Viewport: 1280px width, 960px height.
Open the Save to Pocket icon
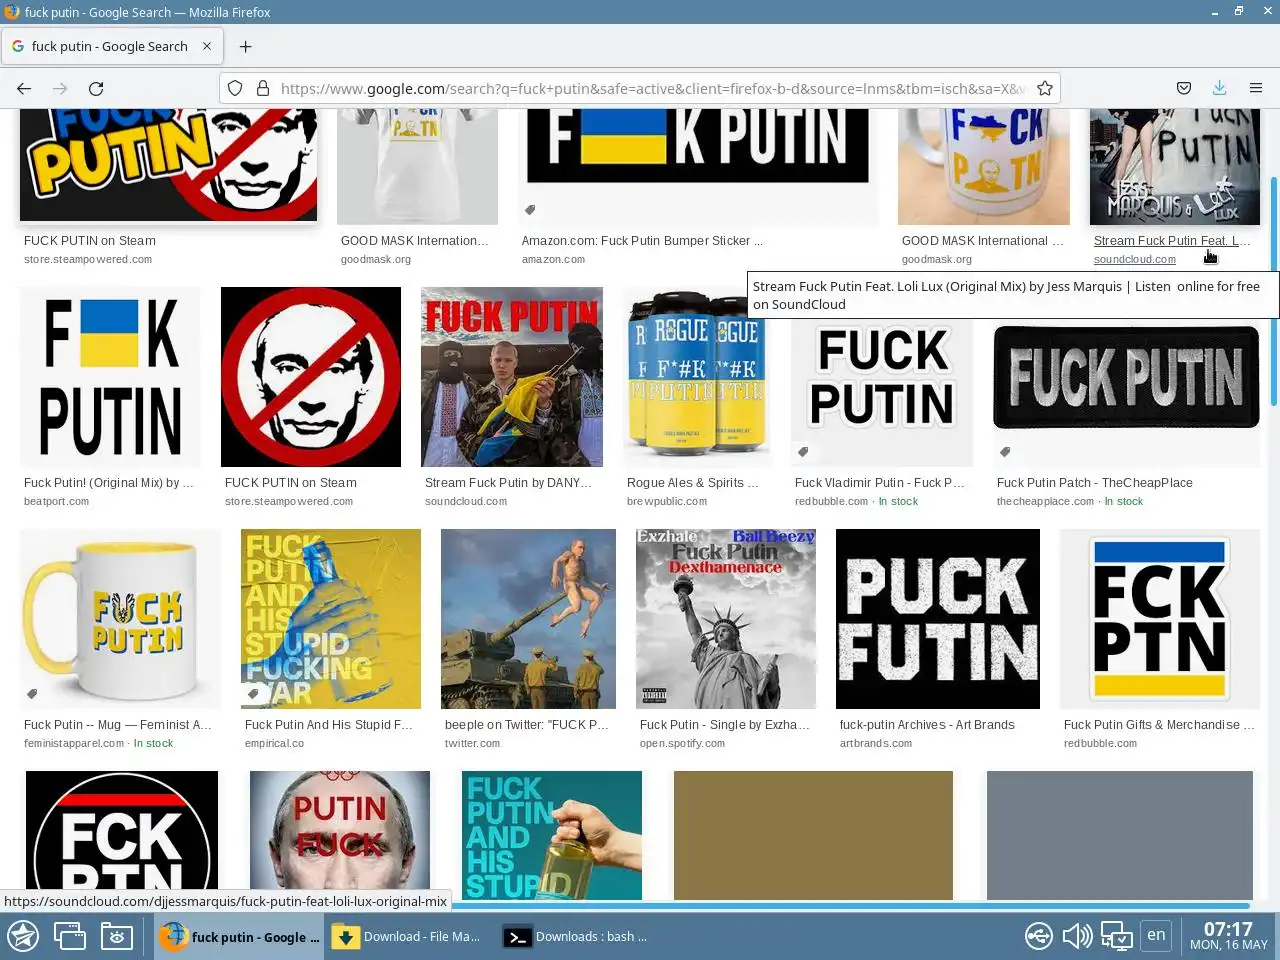pyautogui.click(x=1184, y=88)
